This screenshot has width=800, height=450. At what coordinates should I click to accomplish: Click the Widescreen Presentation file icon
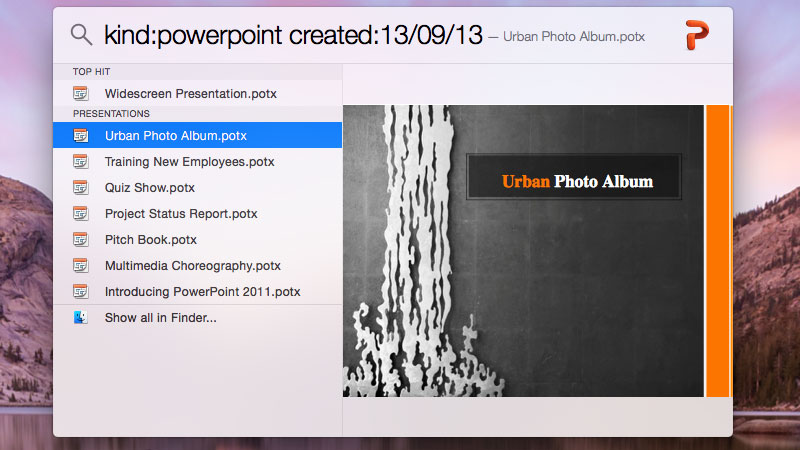tap(81, 94)
